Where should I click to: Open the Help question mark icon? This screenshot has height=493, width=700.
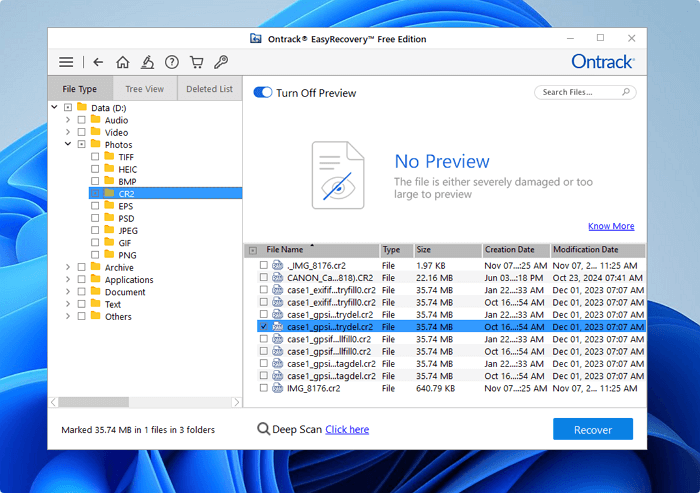(x=172, y=62)
